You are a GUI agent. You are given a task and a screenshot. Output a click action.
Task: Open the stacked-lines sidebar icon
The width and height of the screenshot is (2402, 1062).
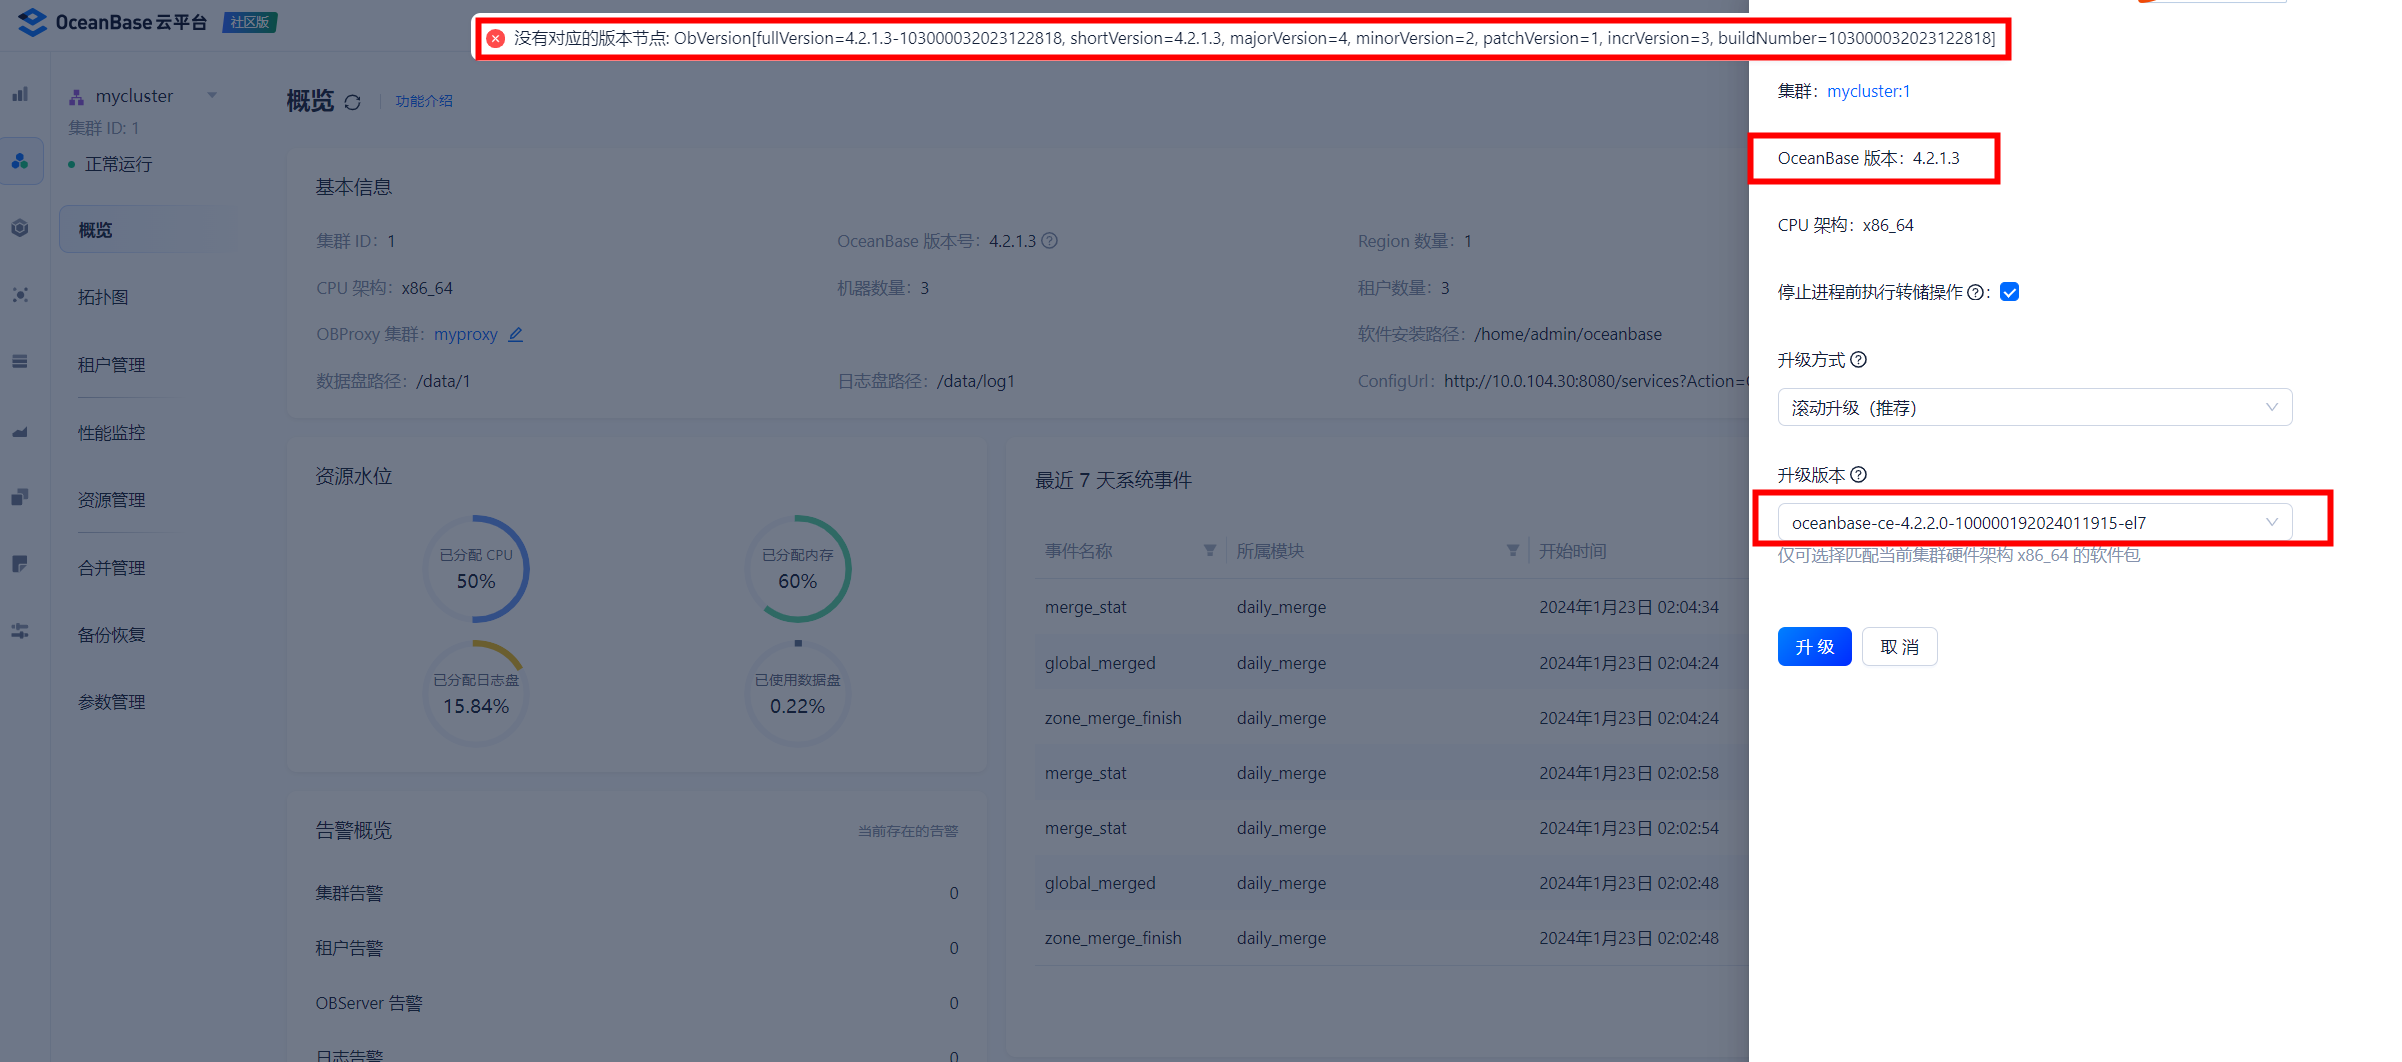pos(20,362)
